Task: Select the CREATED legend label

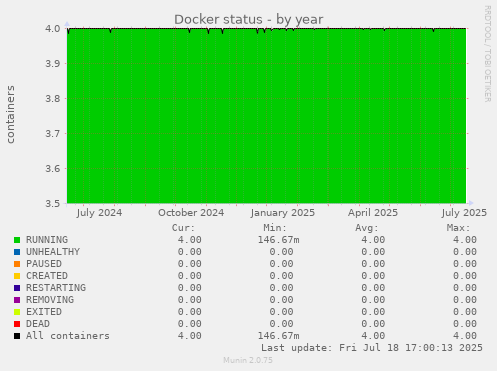Action: tap(47, 276)
